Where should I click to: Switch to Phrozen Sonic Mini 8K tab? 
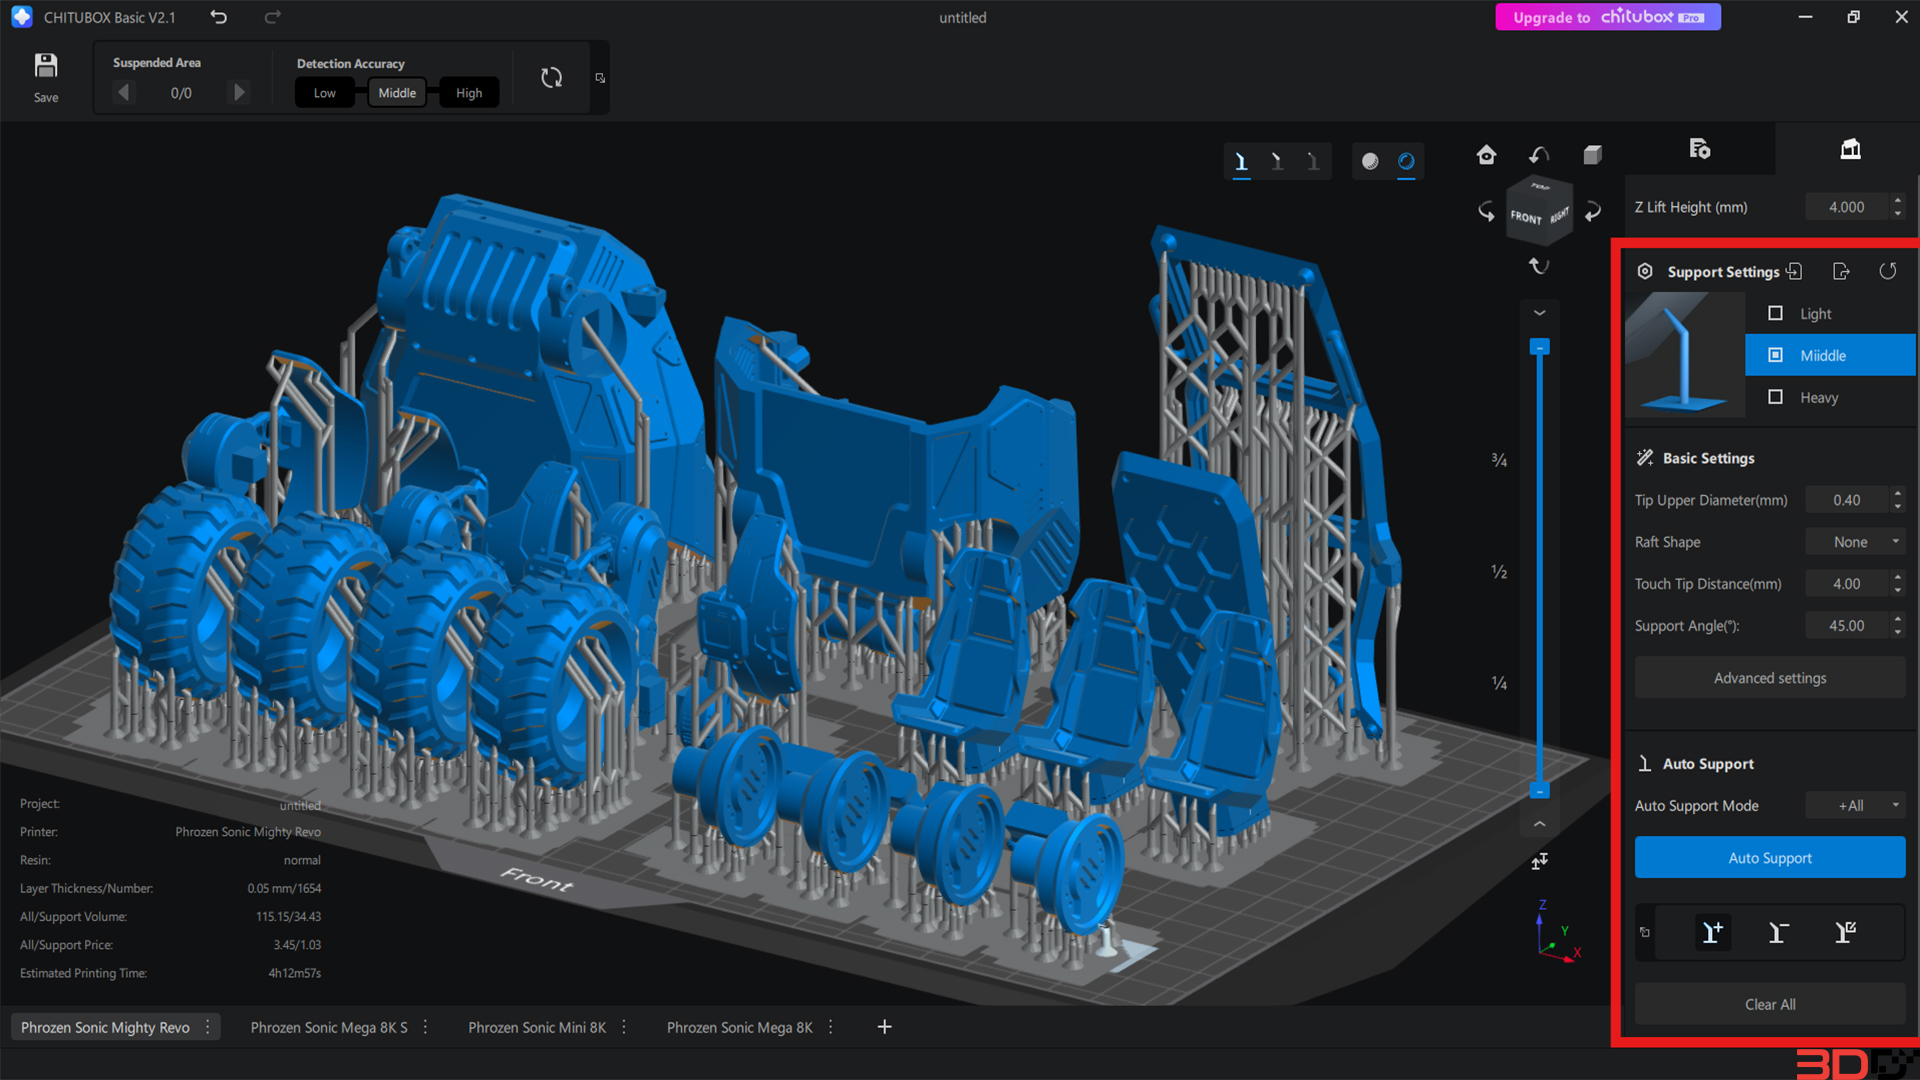pos(537,1027)
